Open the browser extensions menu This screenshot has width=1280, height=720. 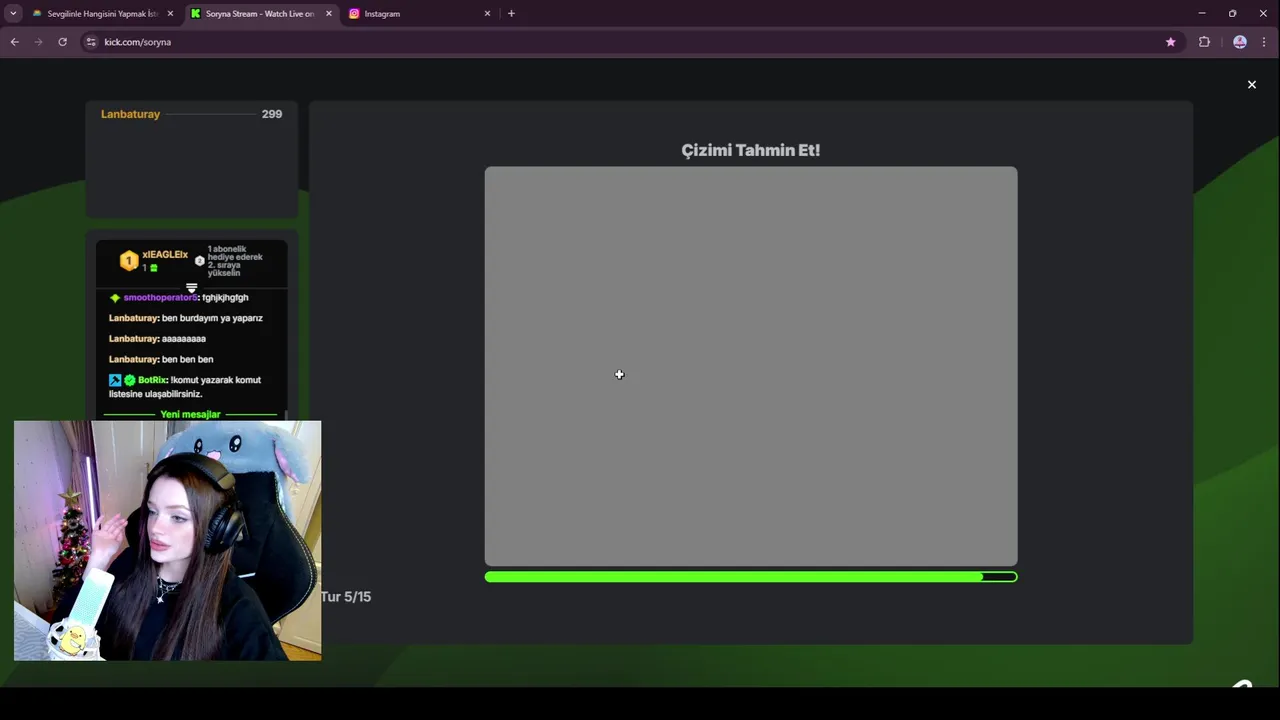click(x=1204, y=42)
